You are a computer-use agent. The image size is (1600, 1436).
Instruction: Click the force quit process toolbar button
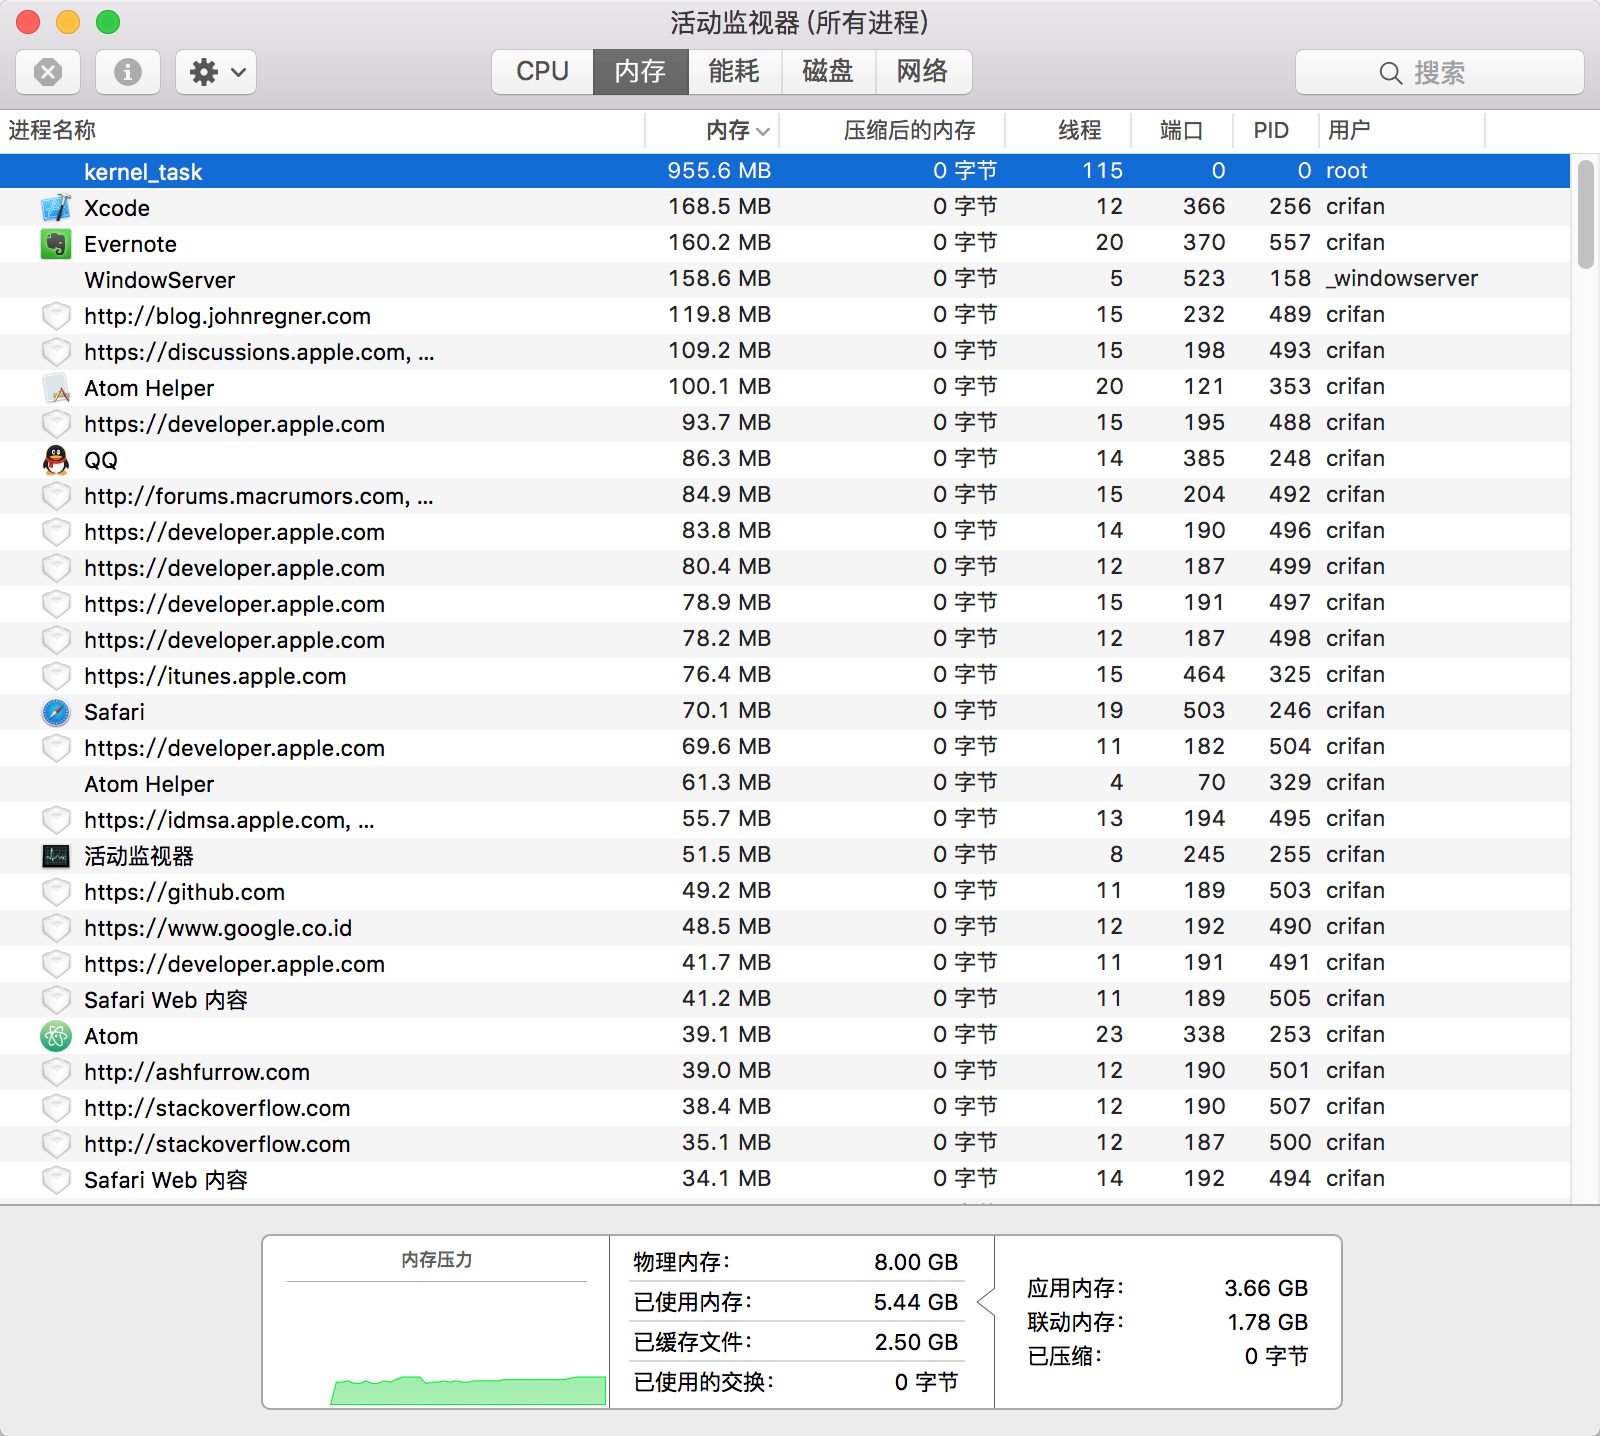coord(48,72)
